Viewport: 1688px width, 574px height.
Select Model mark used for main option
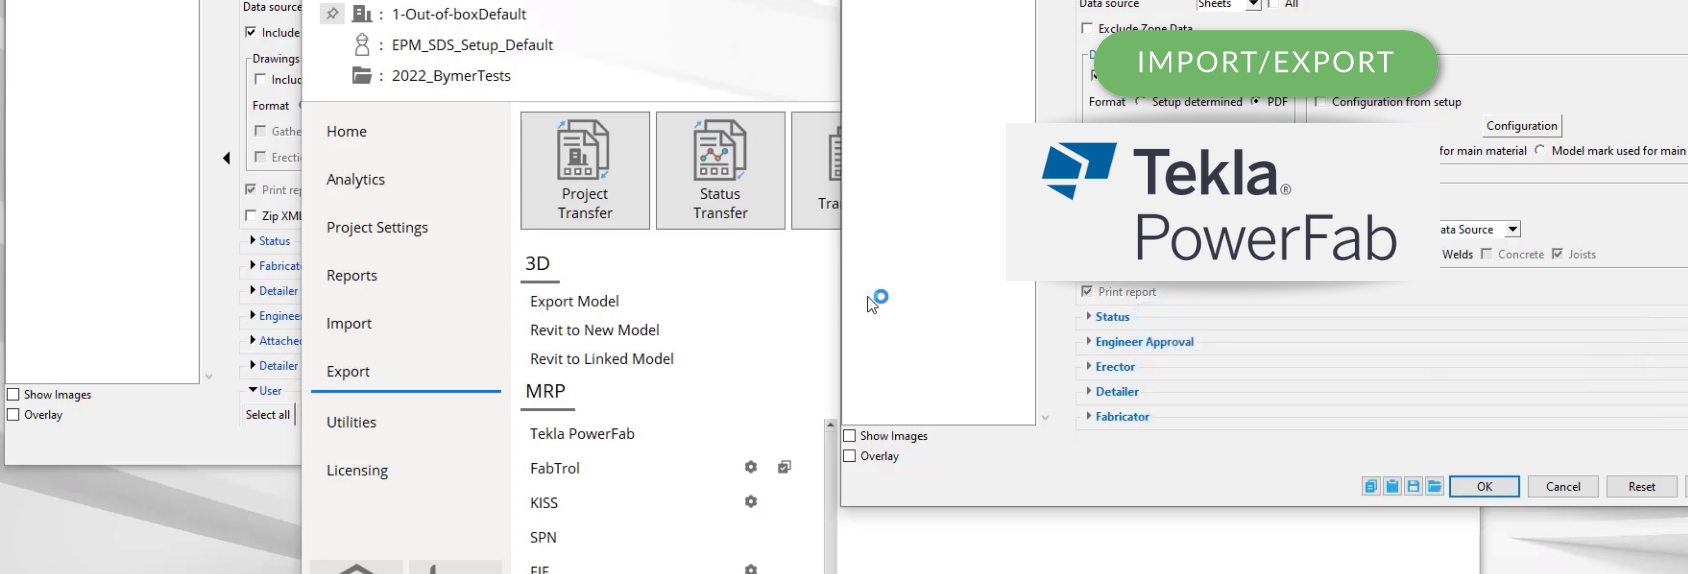coord(1540,151)
